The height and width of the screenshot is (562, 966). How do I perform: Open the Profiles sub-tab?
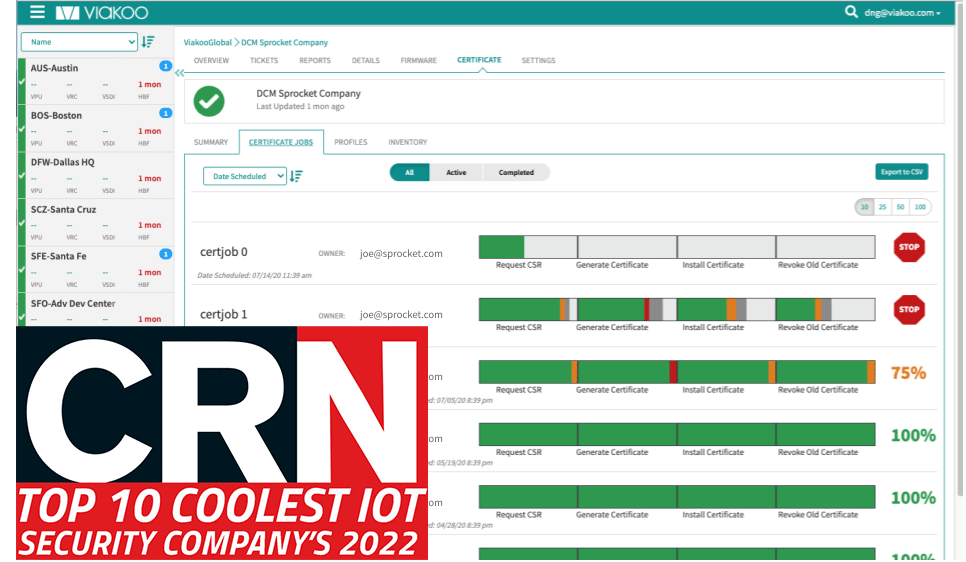point(351,142)
